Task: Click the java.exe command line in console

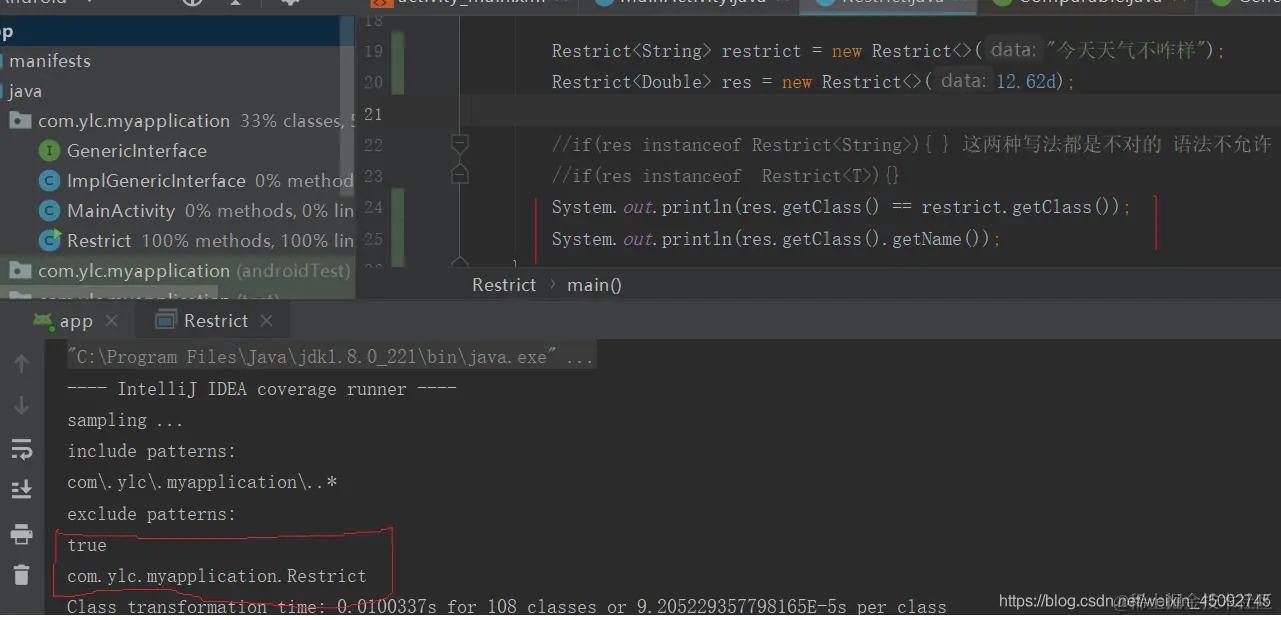Action: [331, 357]
